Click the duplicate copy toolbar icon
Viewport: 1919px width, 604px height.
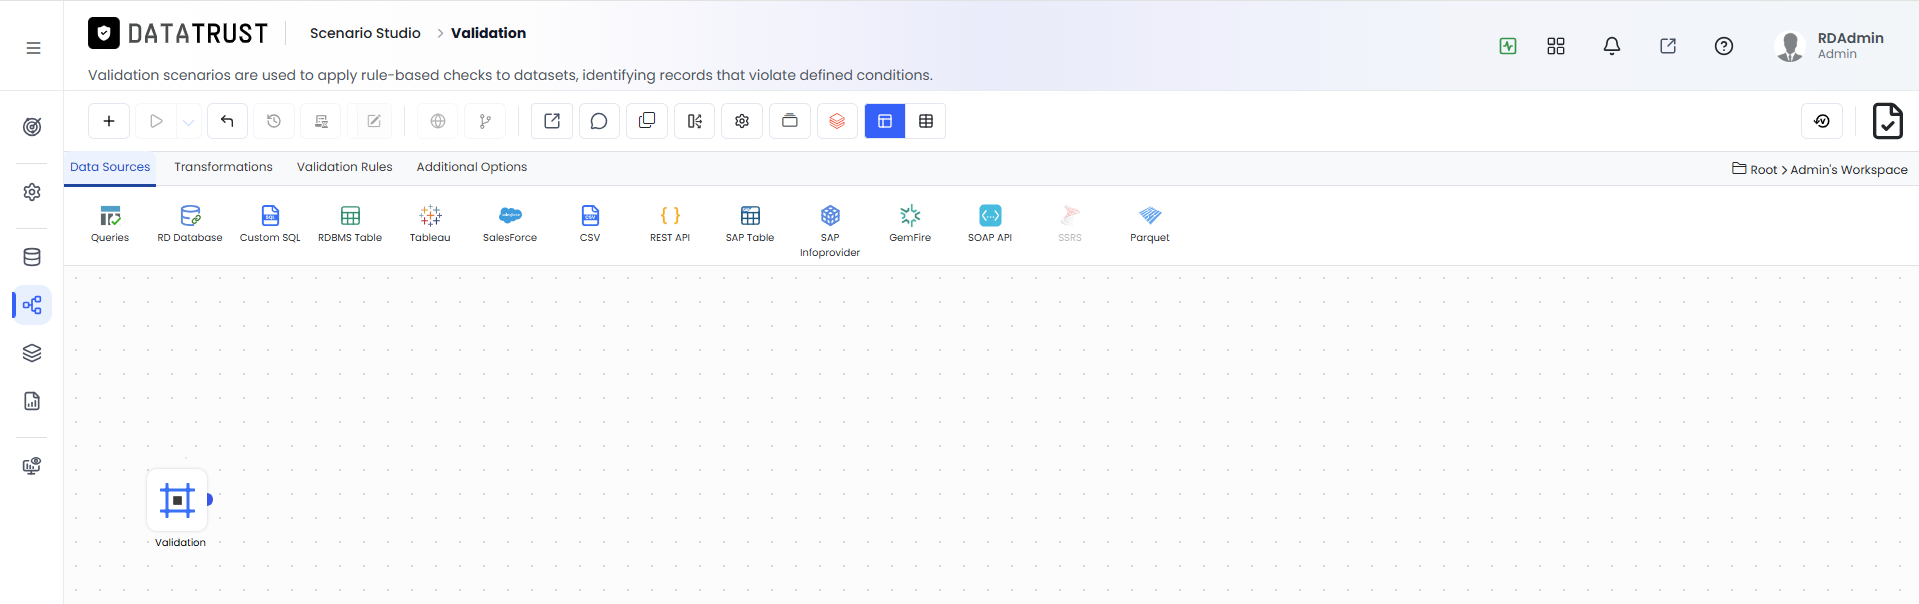[x=647, y=121]
